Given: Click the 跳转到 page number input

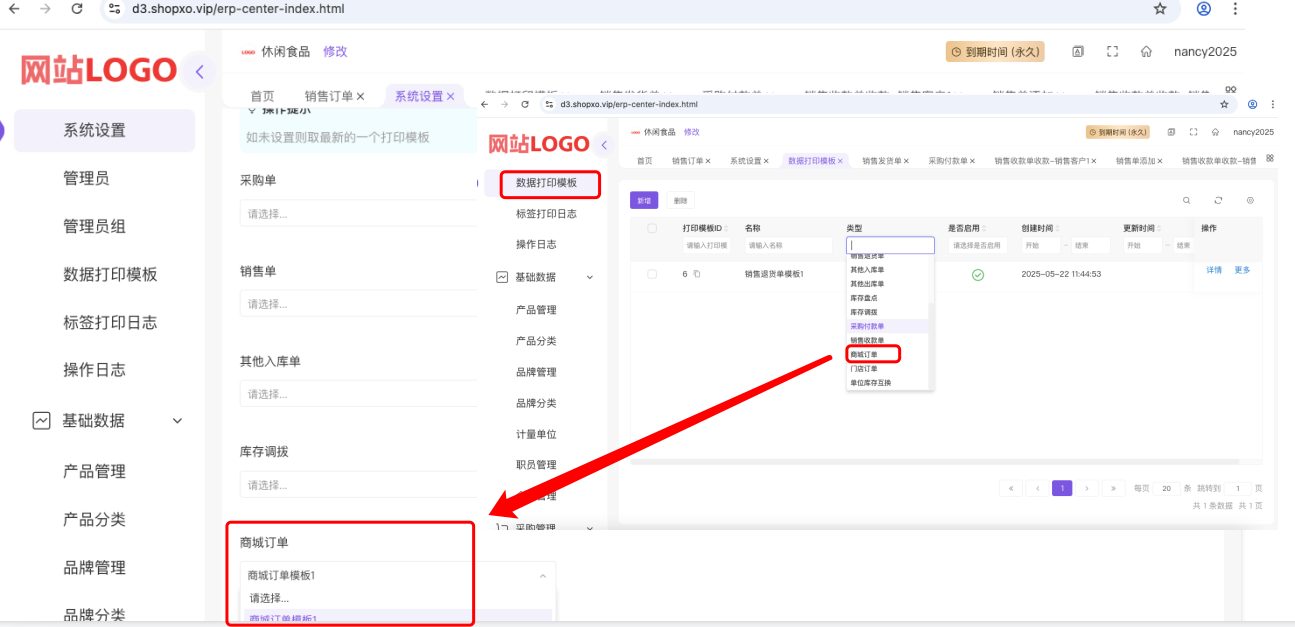Looking at the screenshot, I should tap(1238, 488).
